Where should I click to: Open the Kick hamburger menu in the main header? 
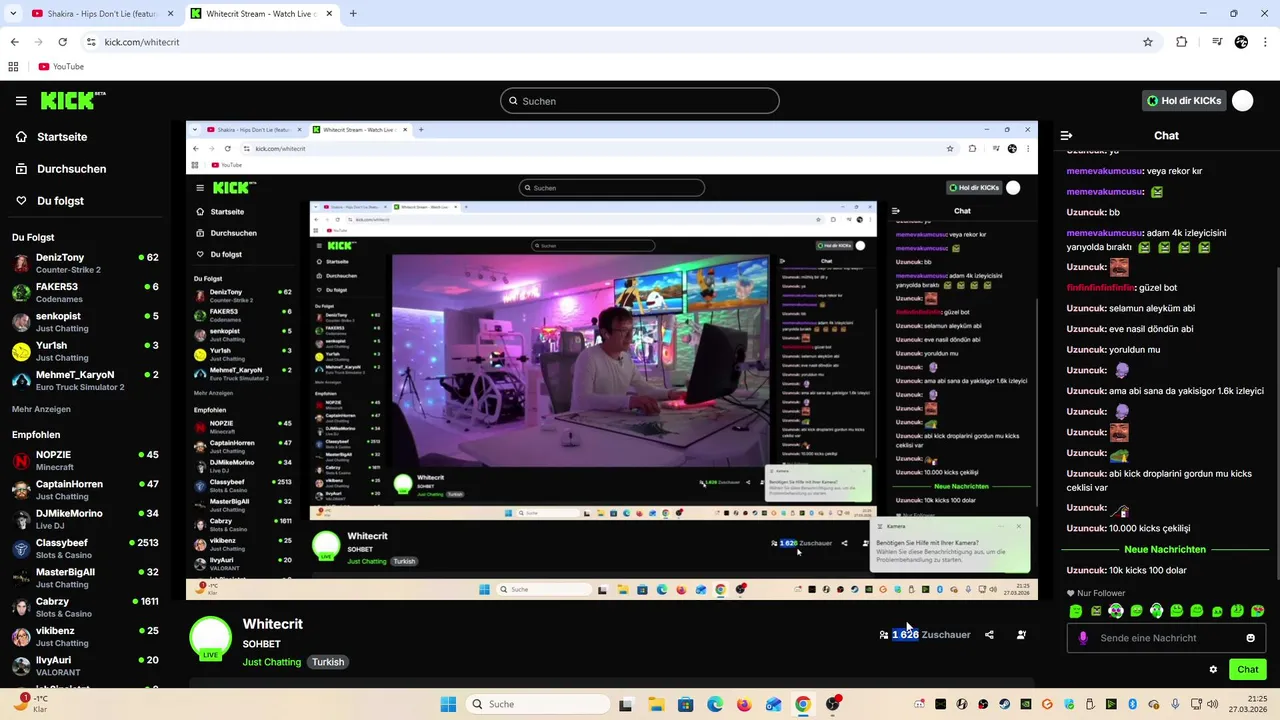[x=21, y=101]
